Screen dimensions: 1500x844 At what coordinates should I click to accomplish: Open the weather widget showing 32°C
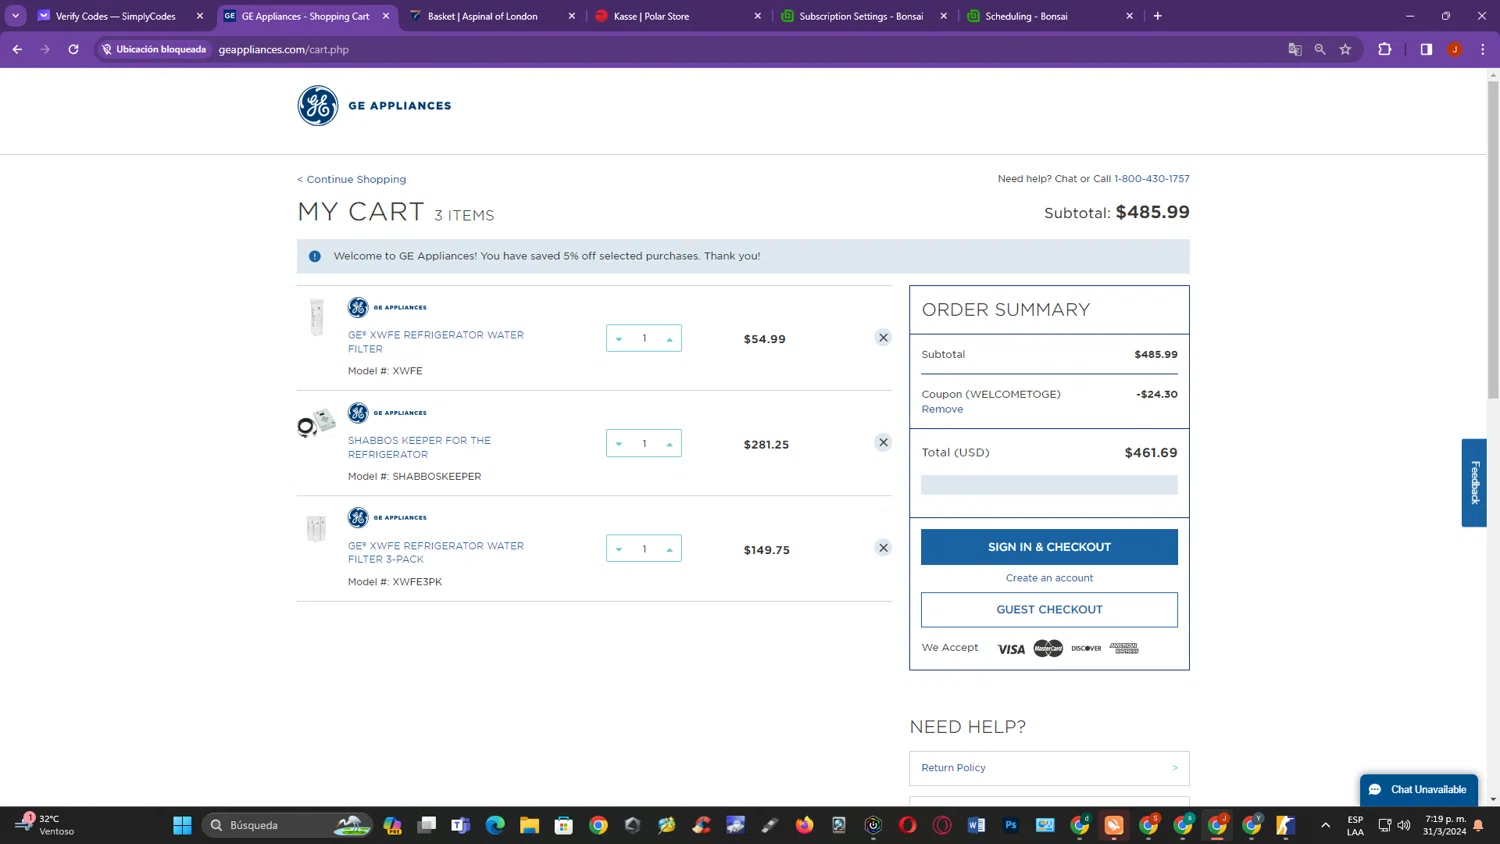coord(45,825)
